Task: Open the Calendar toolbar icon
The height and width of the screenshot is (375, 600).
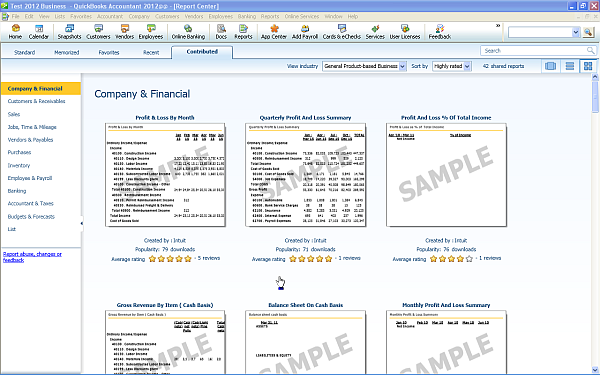Action: pos(39,32)
